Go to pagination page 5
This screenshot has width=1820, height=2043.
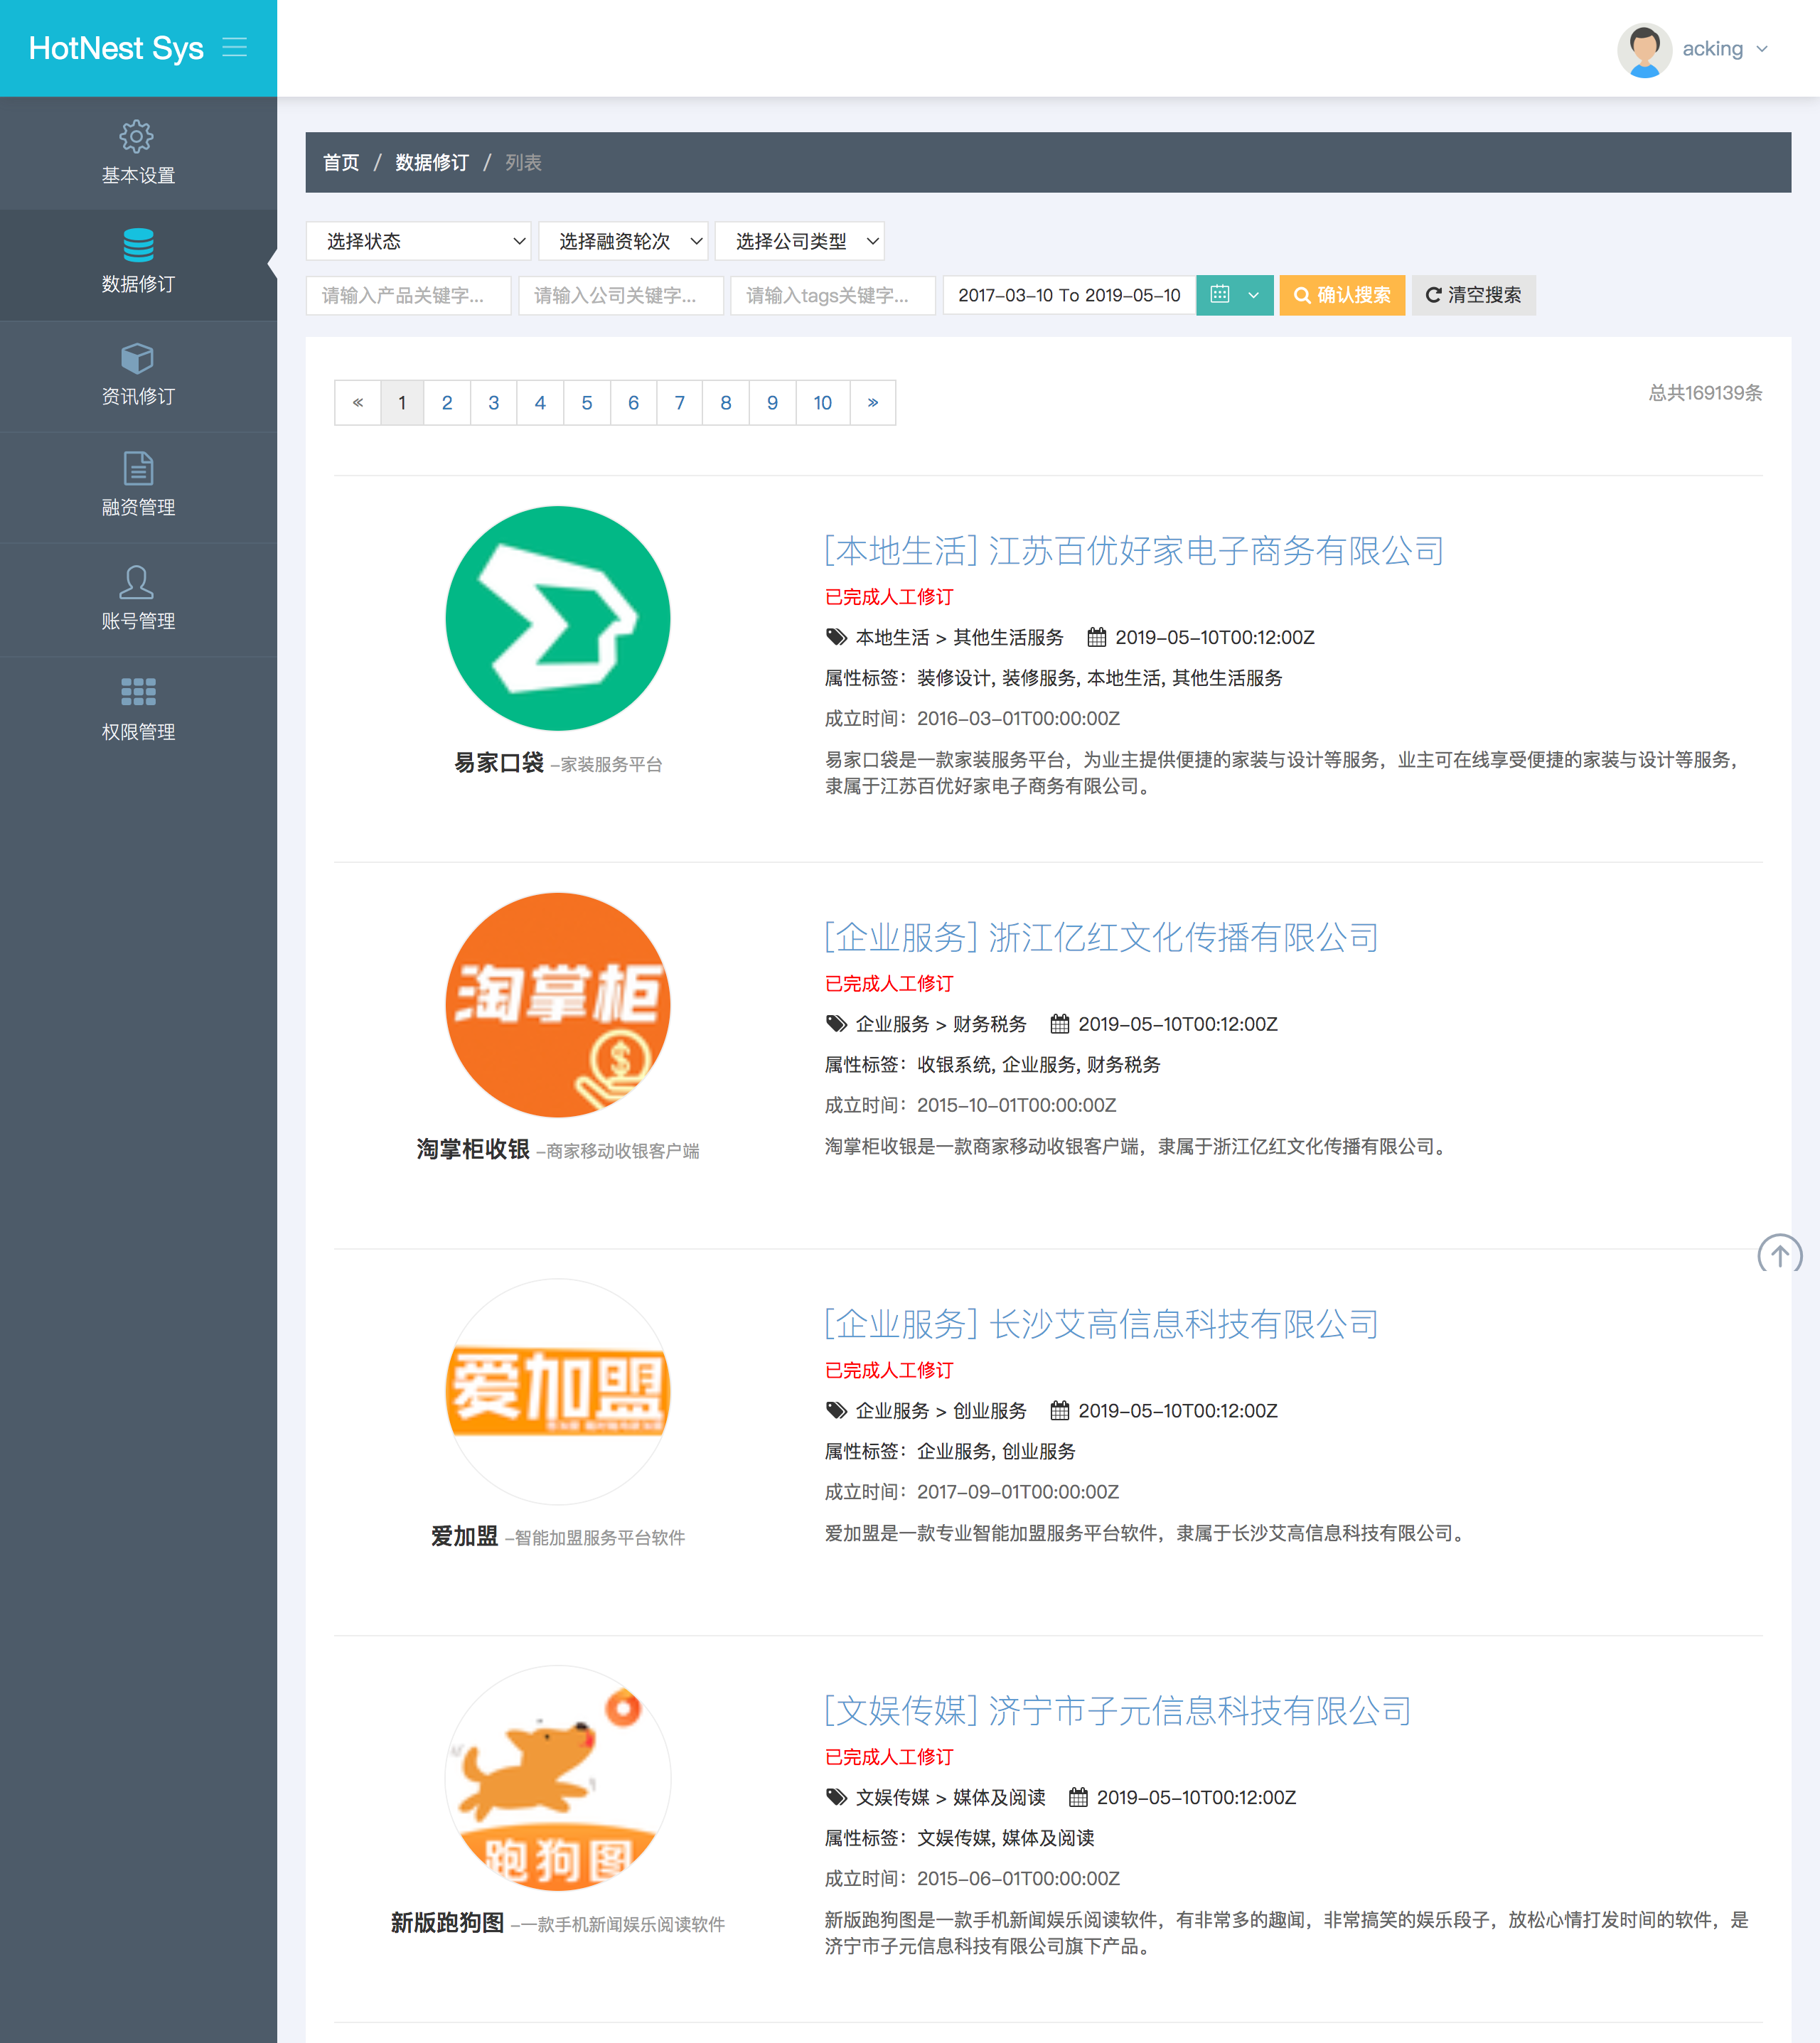tap(587, 403)
